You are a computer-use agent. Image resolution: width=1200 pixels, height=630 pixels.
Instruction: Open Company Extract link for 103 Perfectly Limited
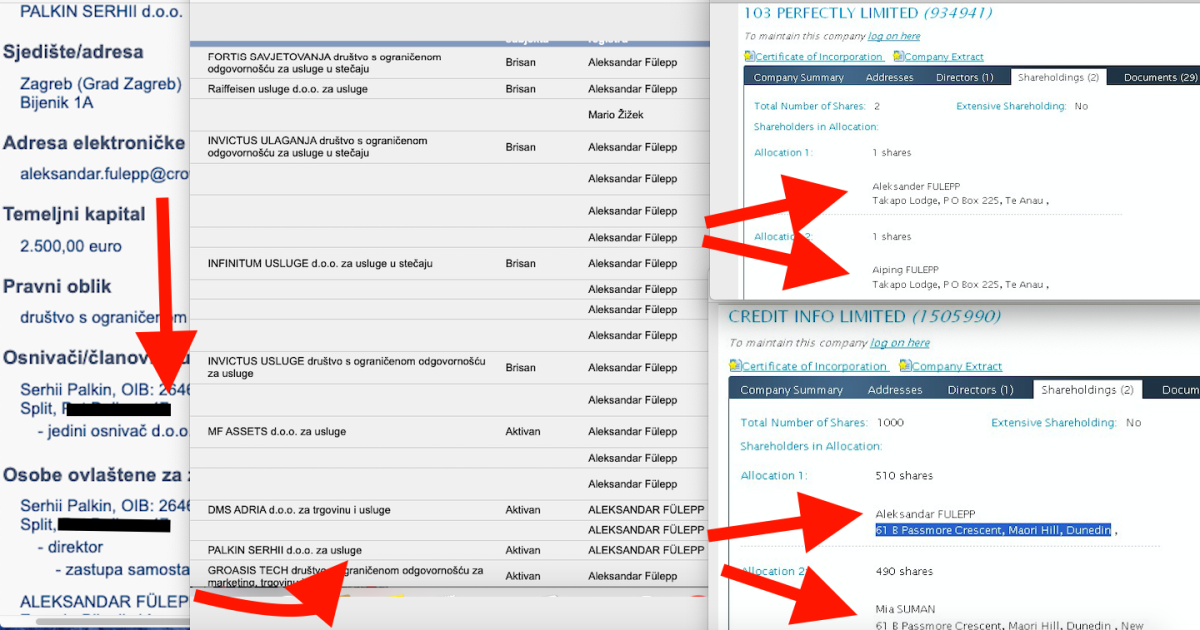(x=944, y=57)
